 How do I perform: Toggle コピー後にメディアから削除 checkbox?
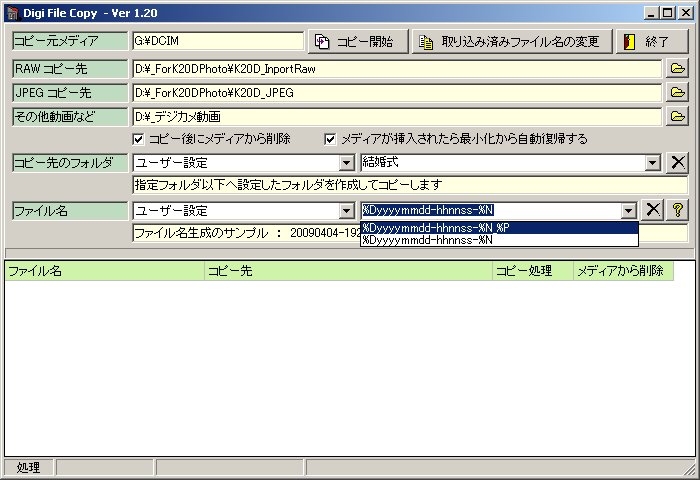coord(138,139)
